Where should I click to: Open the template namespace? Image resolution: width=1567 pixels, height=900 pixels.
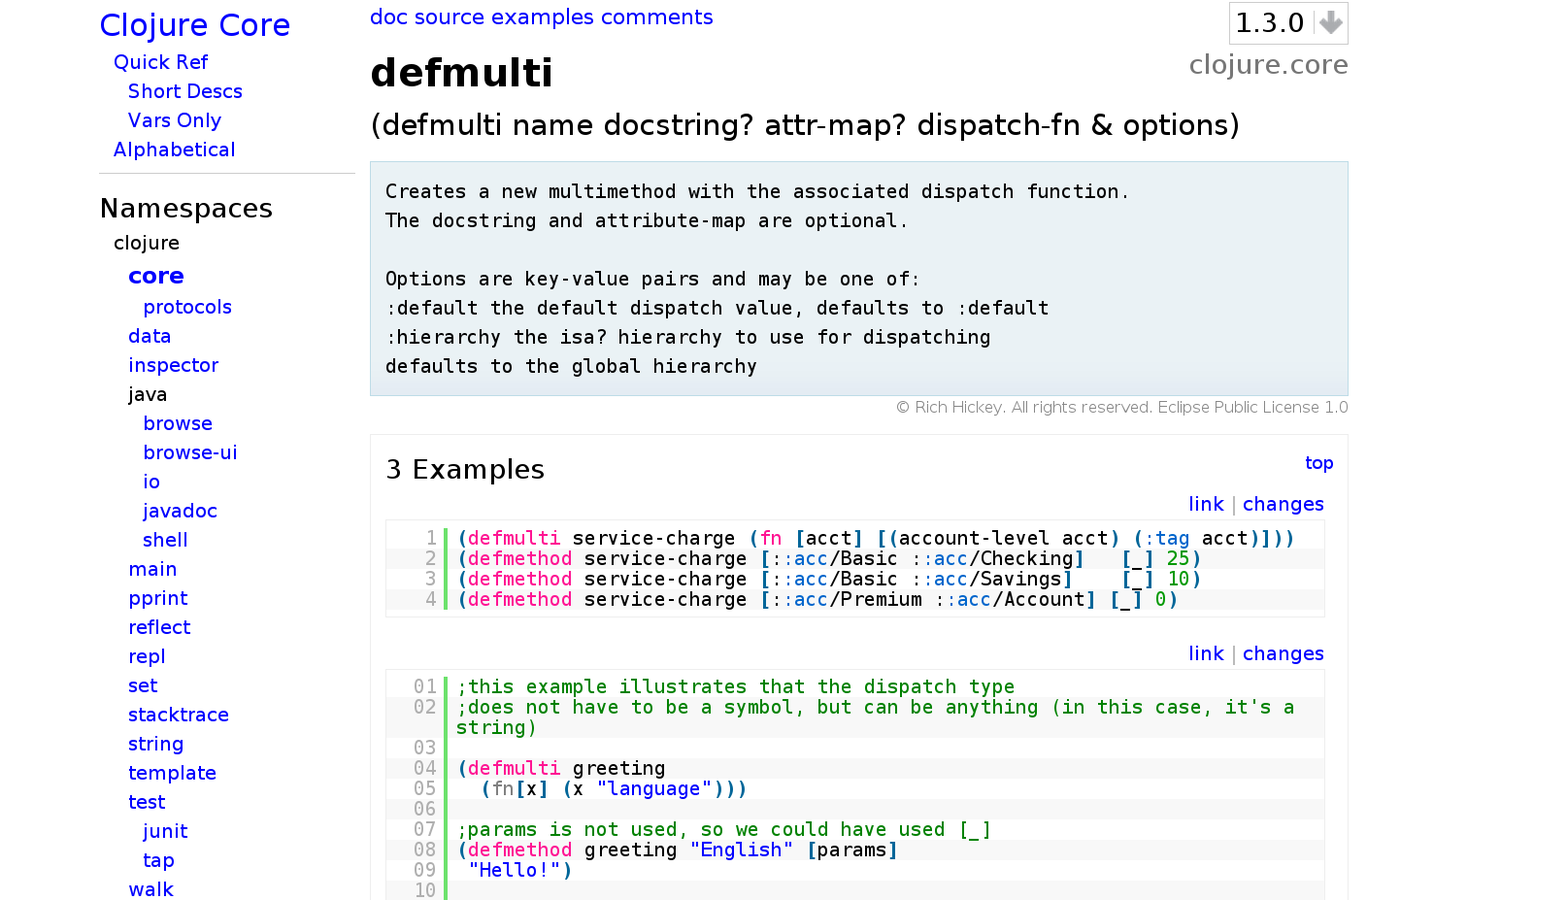pos(172,772)
